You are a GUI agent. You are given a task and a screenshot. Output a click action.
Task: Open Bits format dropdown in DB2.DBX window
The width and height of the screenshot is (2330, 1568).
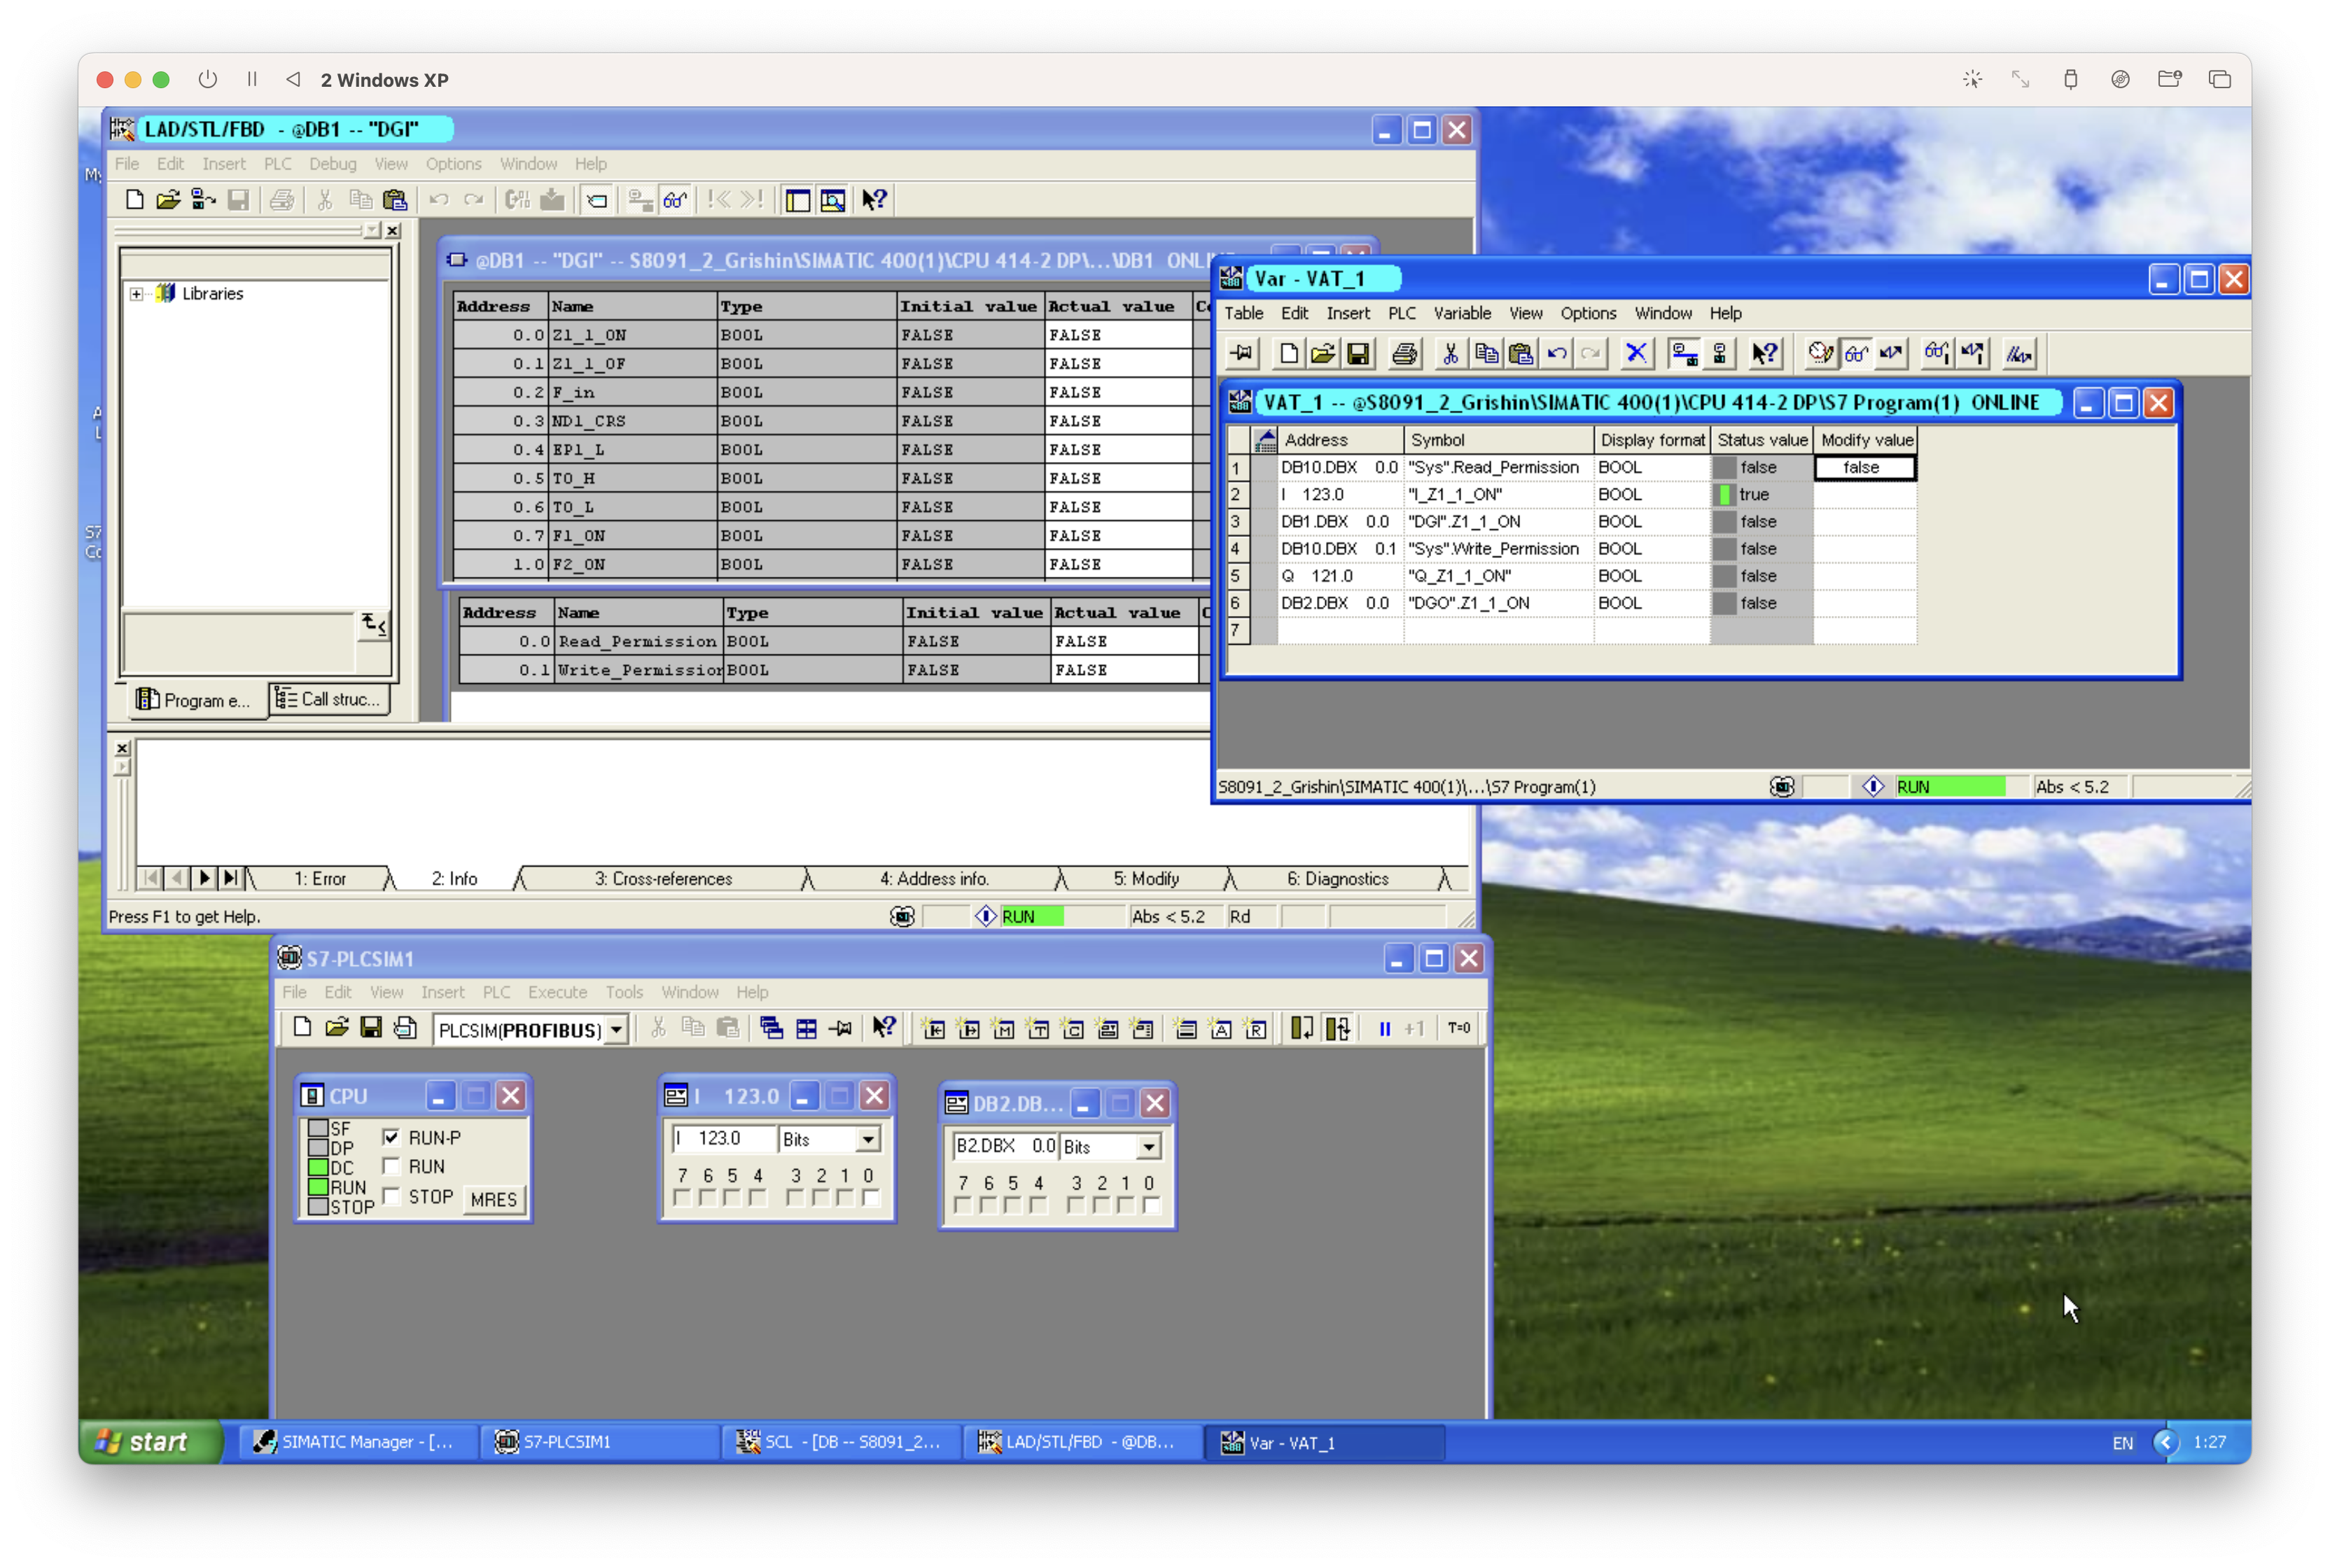[x=1149, y=1146]
